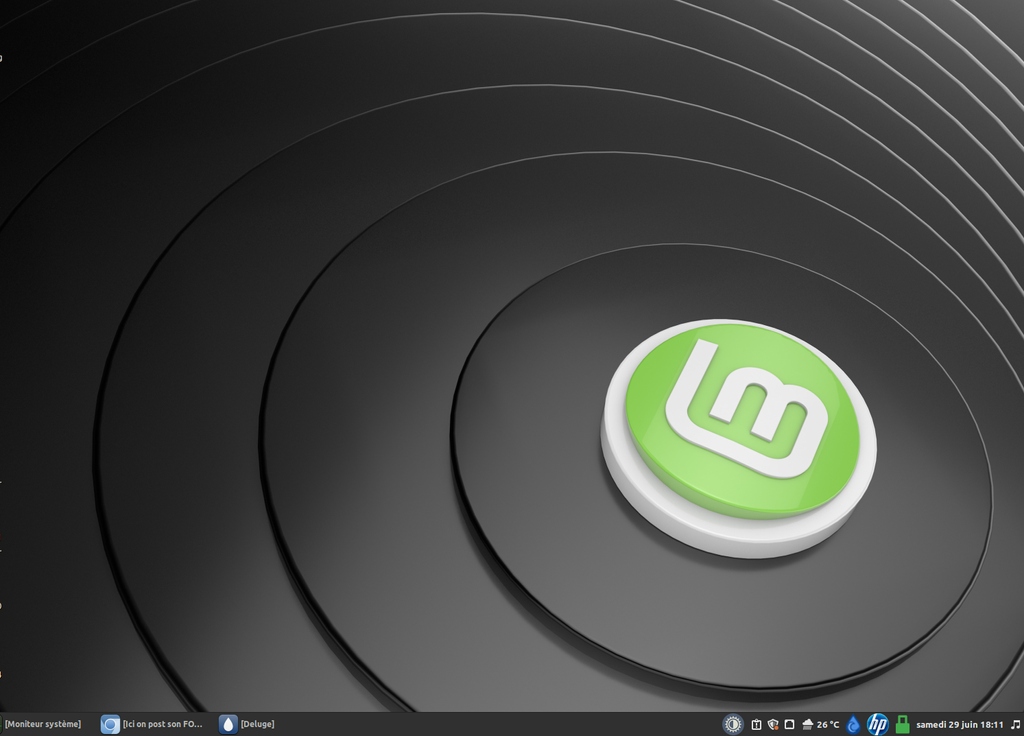Click the removable drives tray icon
This screenshot has width=1024, height=736.
tap(790, 724)
